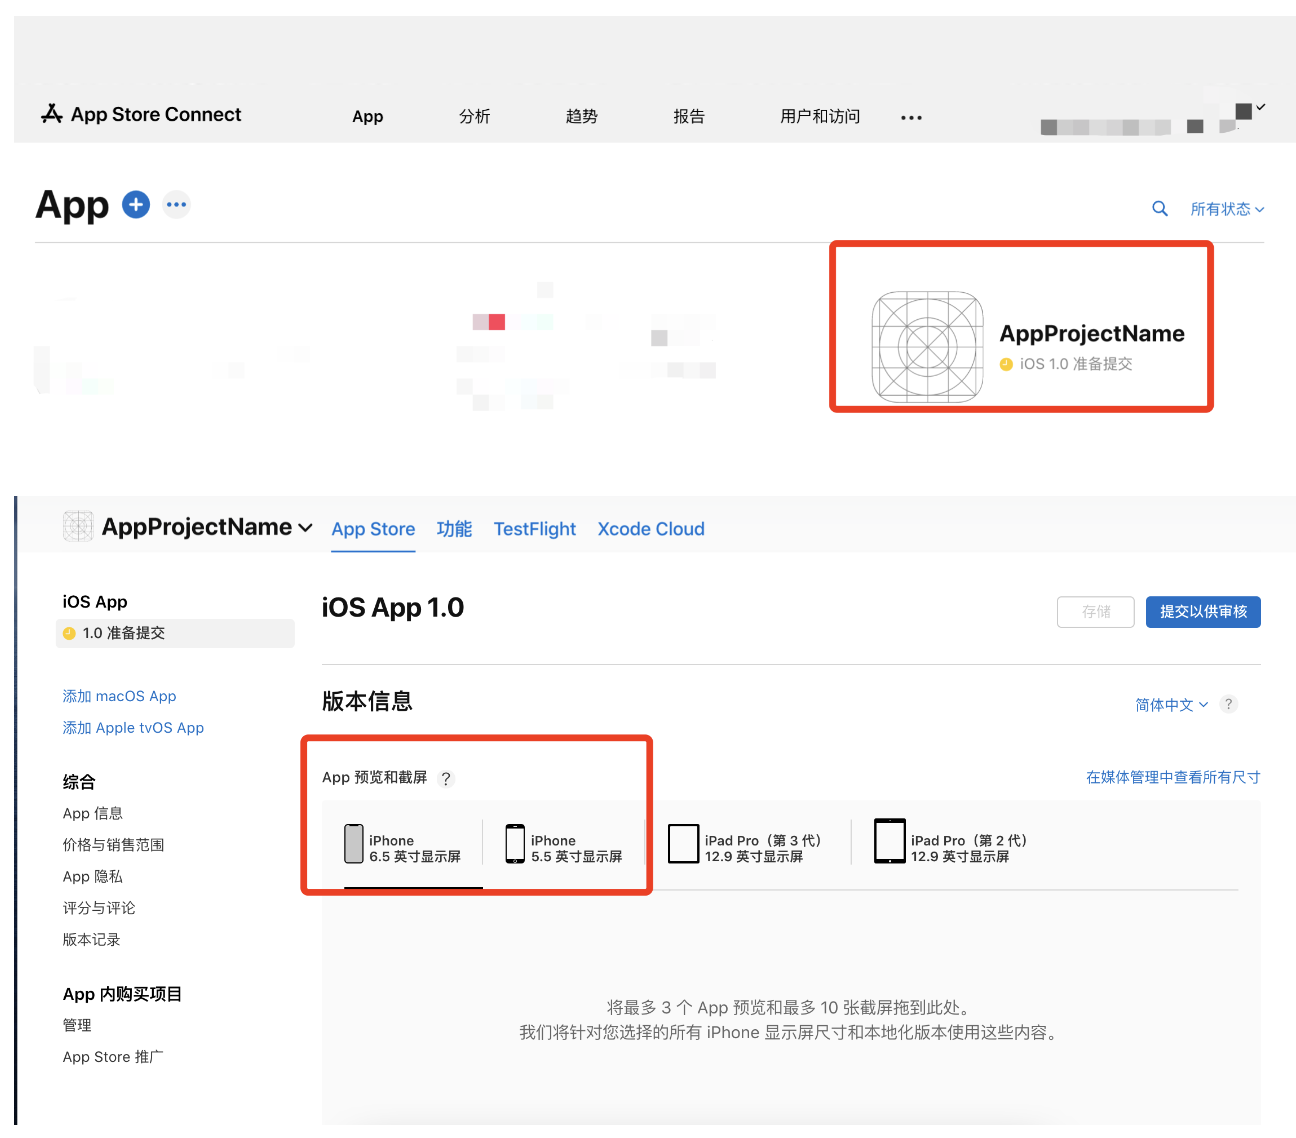Go to 趋势 in top navigation
This screenshot has width=1296, height=1138.
pyautogui.click(x=582, y=116)
